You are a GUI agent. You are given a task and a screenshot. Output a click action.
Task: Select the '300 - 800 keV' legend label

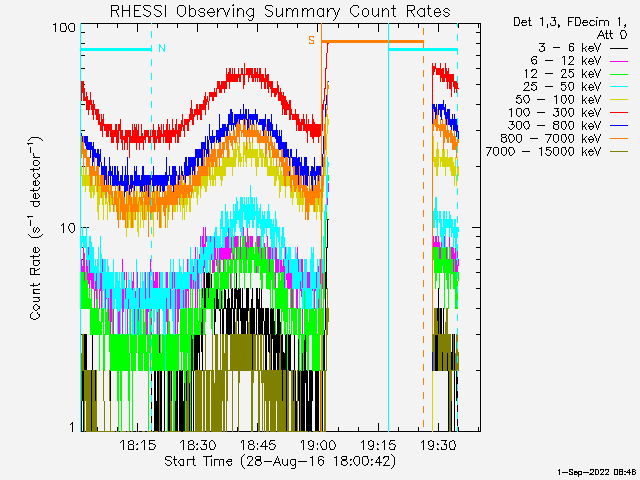click(557, 125)
